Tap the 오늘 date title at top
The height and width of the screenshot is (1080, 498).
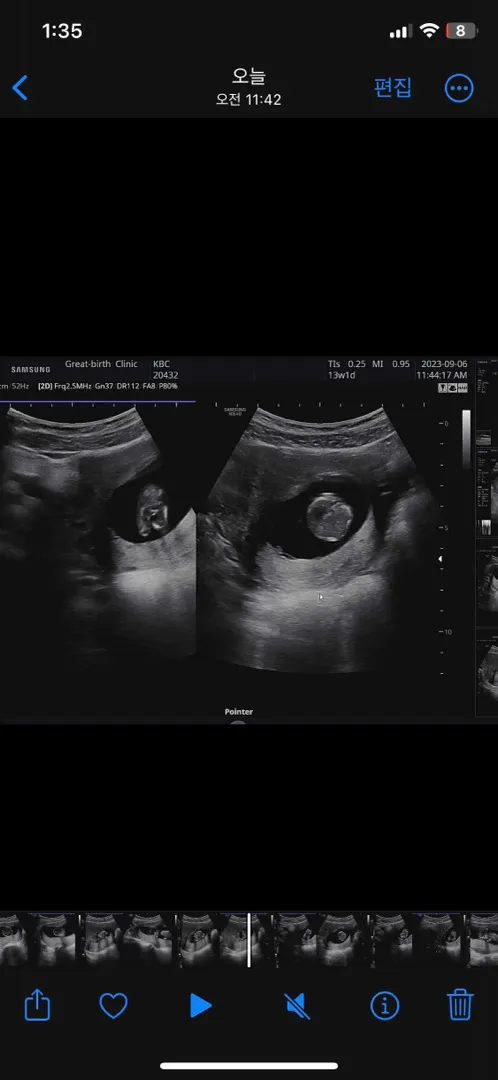[249, 76]
